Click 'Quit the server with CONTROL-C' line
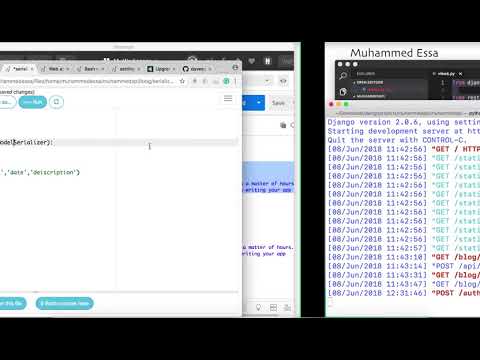This screenshot has width=480, height=360. point(398,140)
